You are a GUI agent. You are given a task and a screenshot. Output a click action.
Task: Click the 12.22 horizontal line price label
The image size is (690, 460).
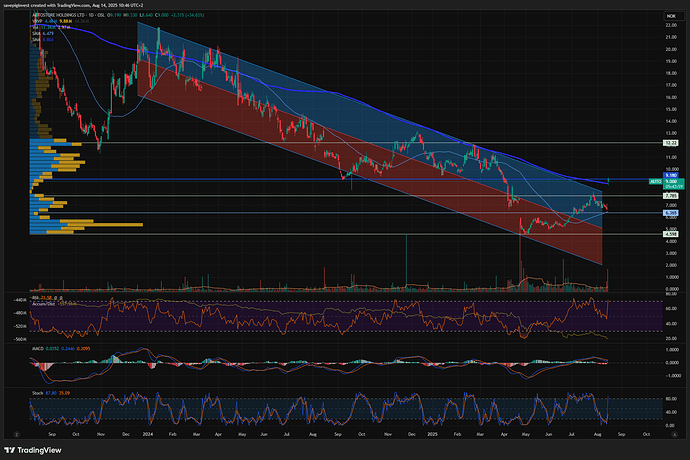click(671, 143)
